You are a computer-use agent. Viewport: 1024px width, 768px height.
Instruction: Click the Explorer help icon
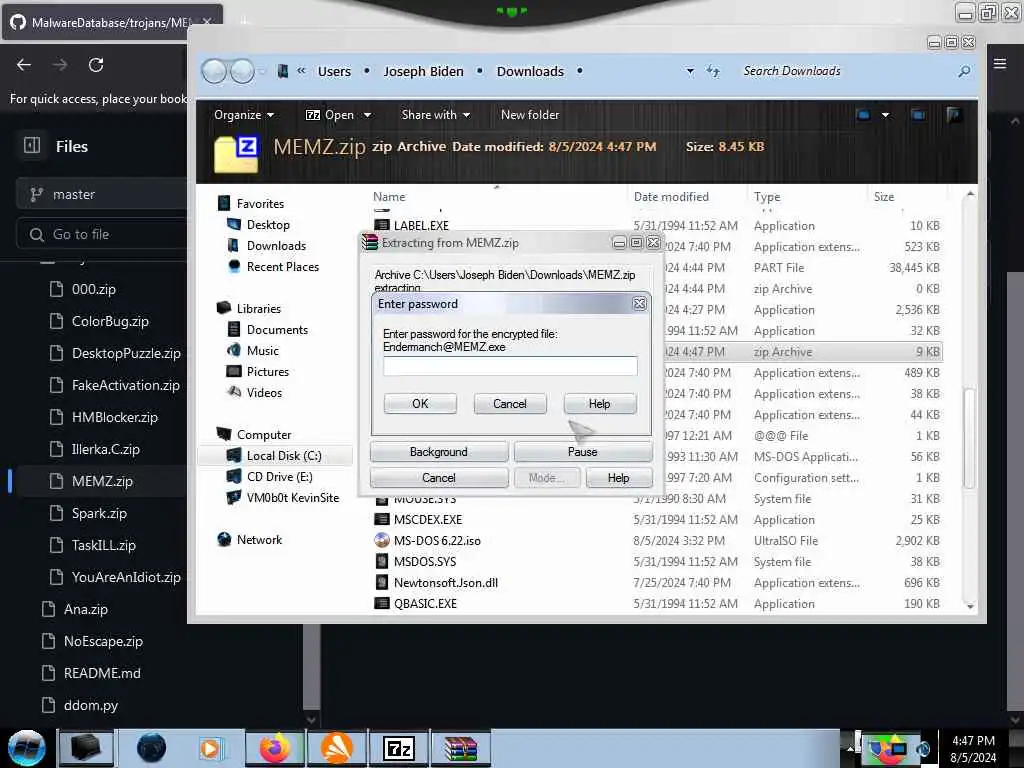tap(954, 115)
